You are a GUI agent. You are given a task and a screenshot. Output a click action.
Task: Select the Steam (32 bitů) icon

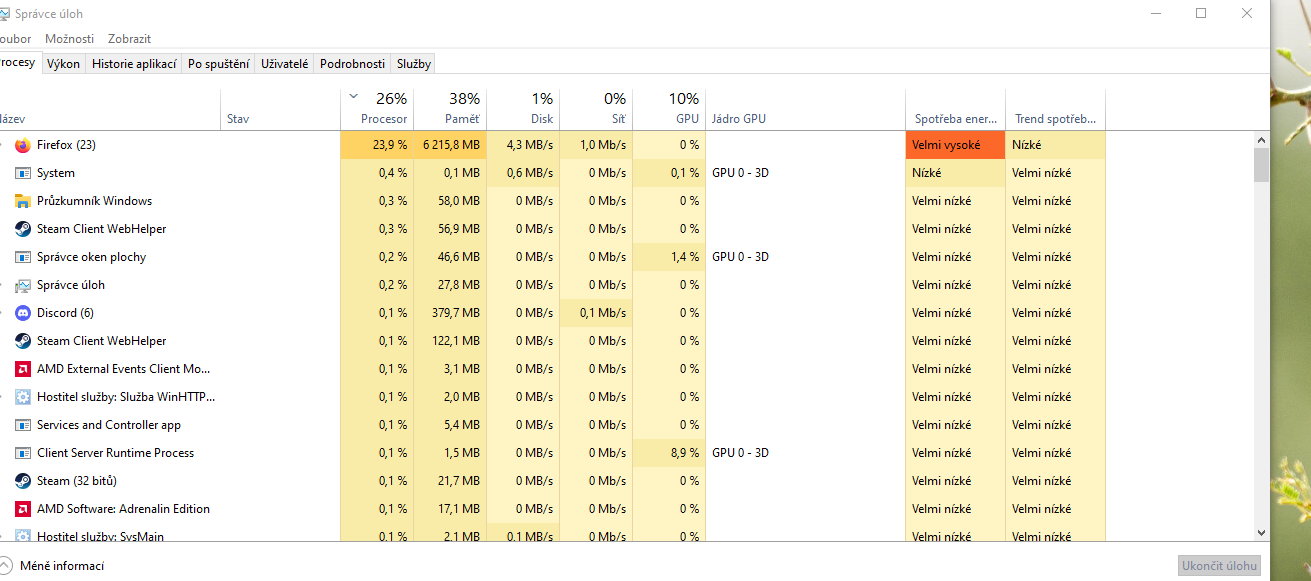(23, 481)
